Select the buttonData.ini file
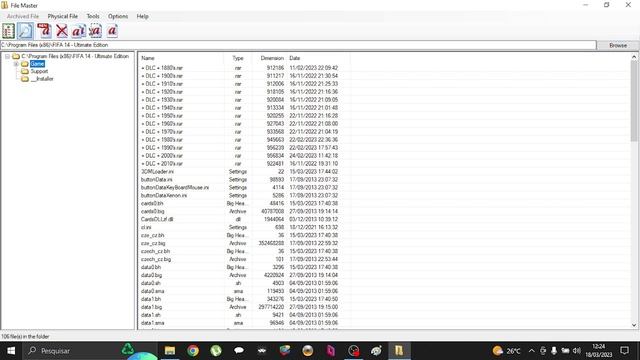 156,180
